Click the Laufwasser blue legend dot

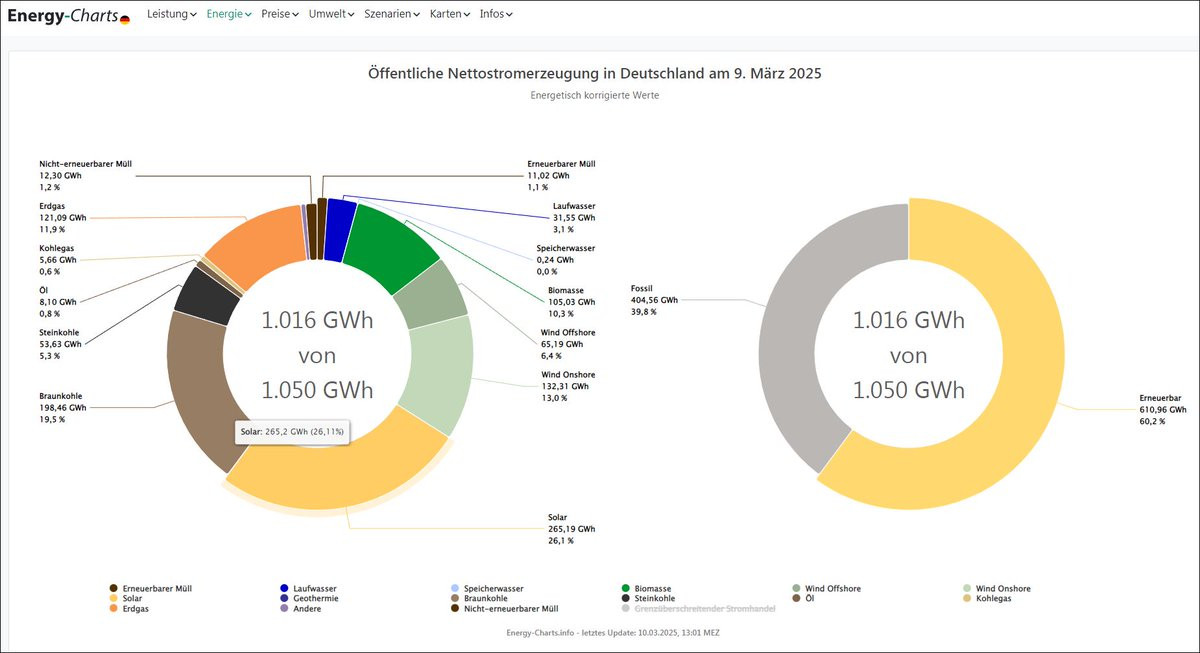[x=284, y=589]
